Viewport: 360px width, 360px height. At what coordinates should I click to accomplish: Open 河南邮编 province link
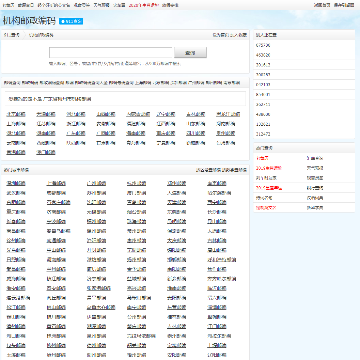226,124
